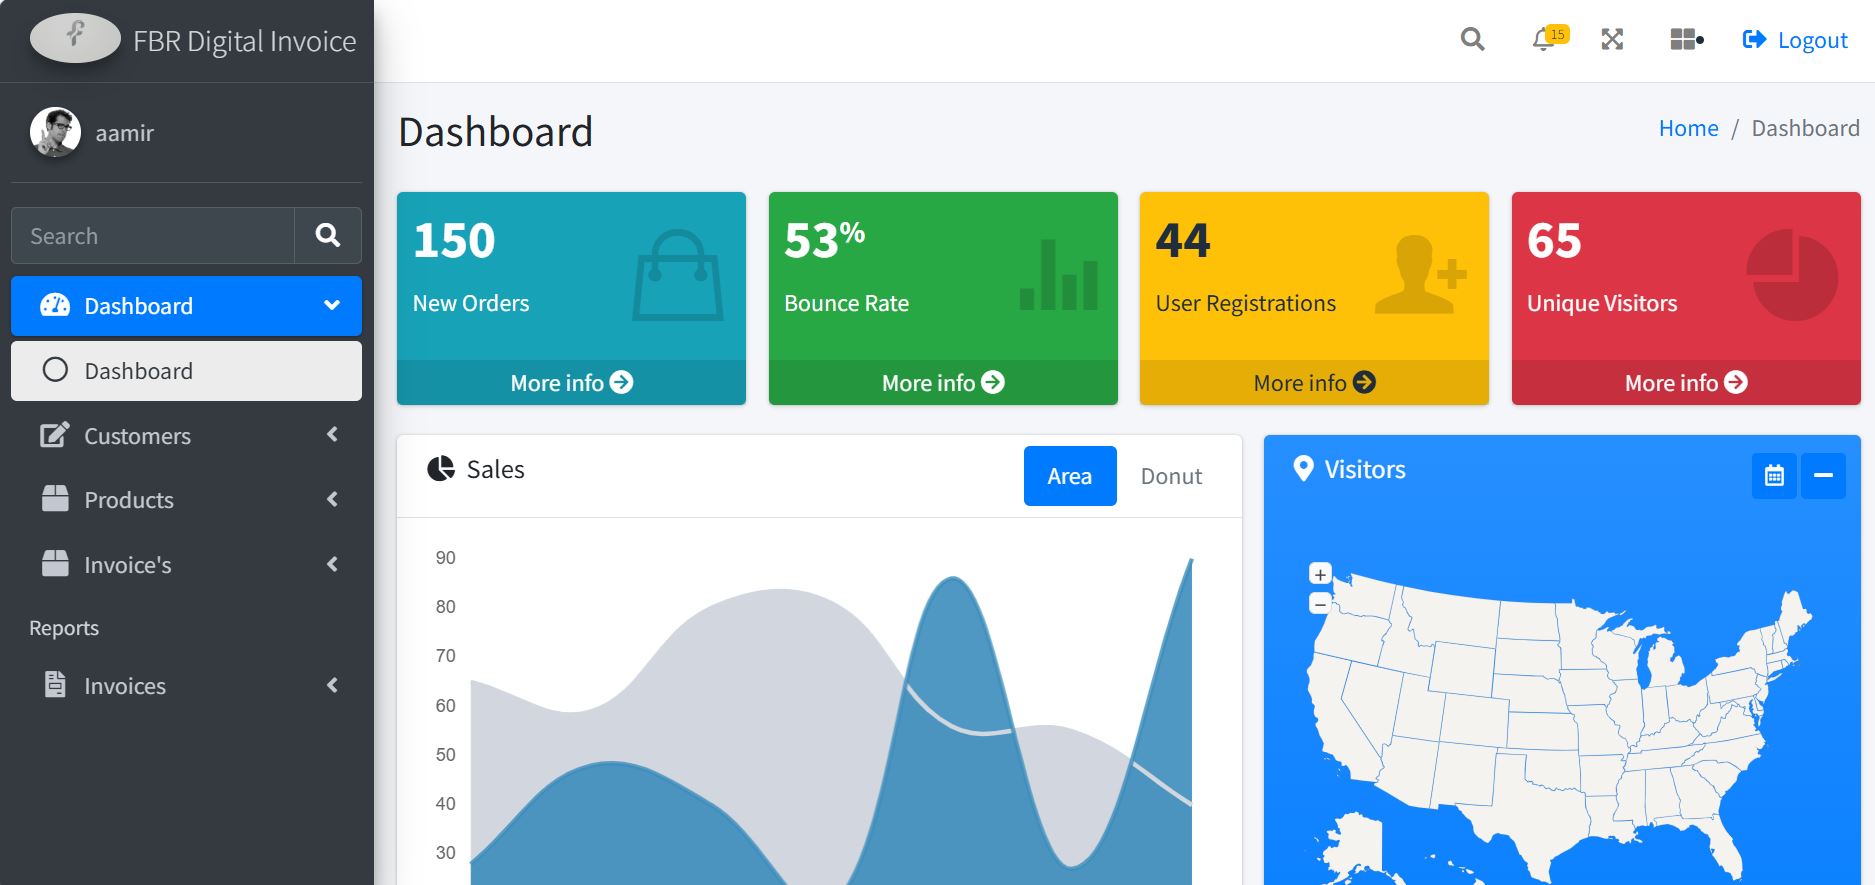Expand the Reports Invoices menu arrow
Image resolution: width=1875 pixels, height=885 pixels.
[x=333, y=685]
